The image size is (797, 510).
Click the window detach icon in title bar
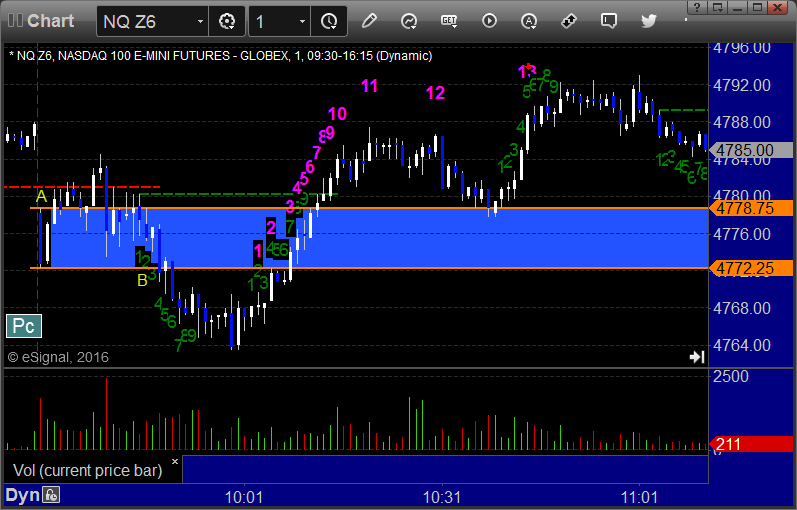718,7
